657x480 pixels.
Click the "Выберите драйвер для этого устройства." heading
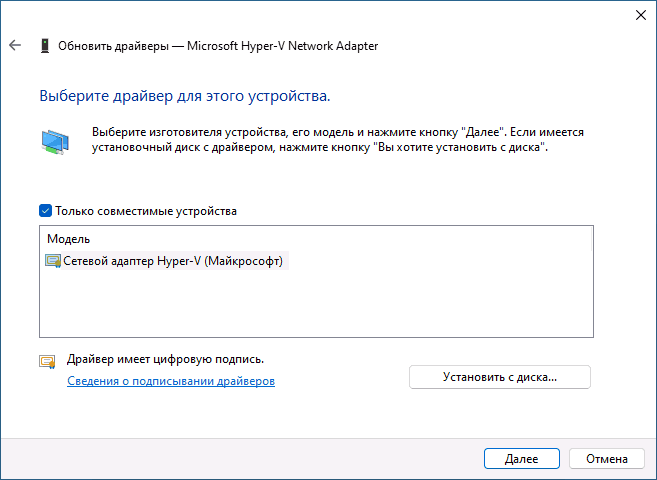(x=185, y=96)
